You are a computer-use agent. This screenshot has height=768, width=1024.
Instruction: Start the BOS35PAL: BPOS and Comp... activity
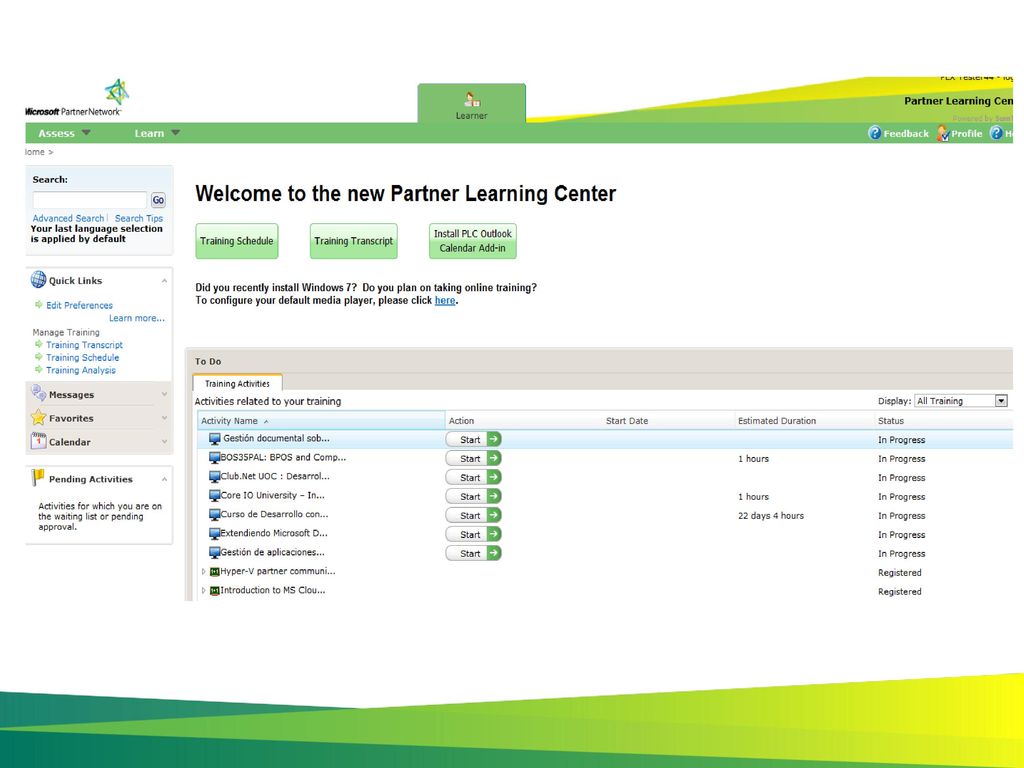(x=473, y=458)
